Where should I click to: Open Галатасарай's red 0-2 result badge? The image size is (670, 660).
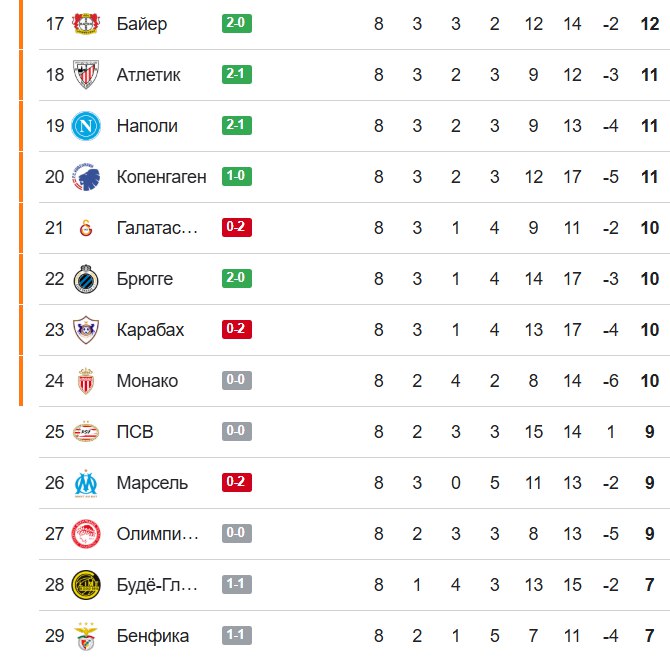[237, 227]
